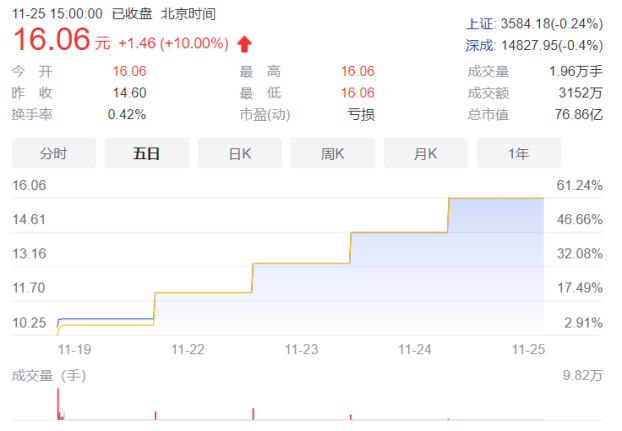
Task: Click the 11-19 date label on chart
Action: (75, 349)
